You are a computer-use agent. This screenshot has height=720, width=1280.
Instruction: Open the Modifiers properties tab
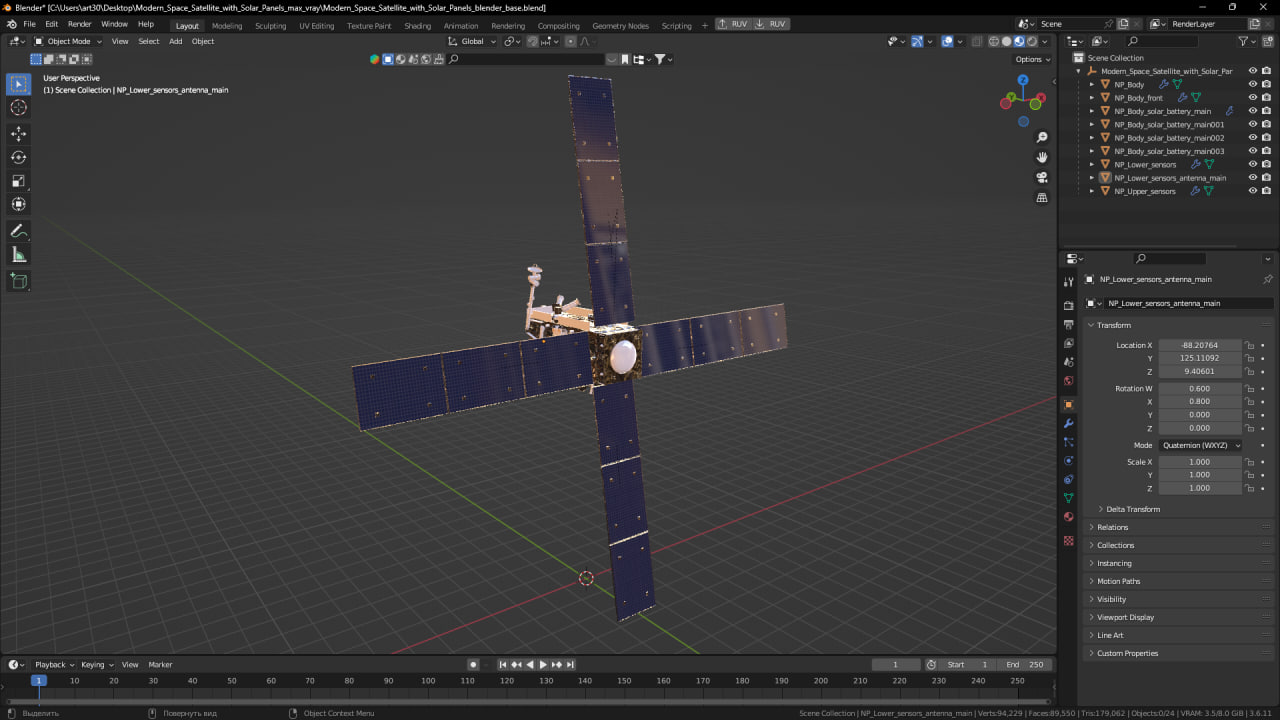click(x=1069, y=423)
